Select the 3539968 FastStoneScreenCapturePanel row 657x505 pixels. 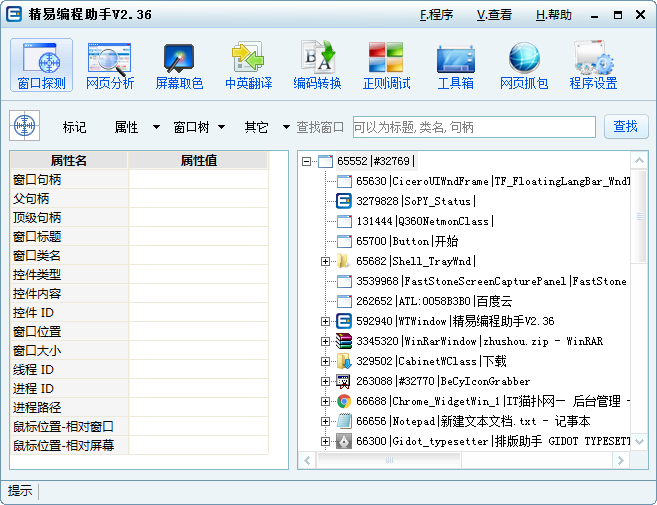coord(491,281)
